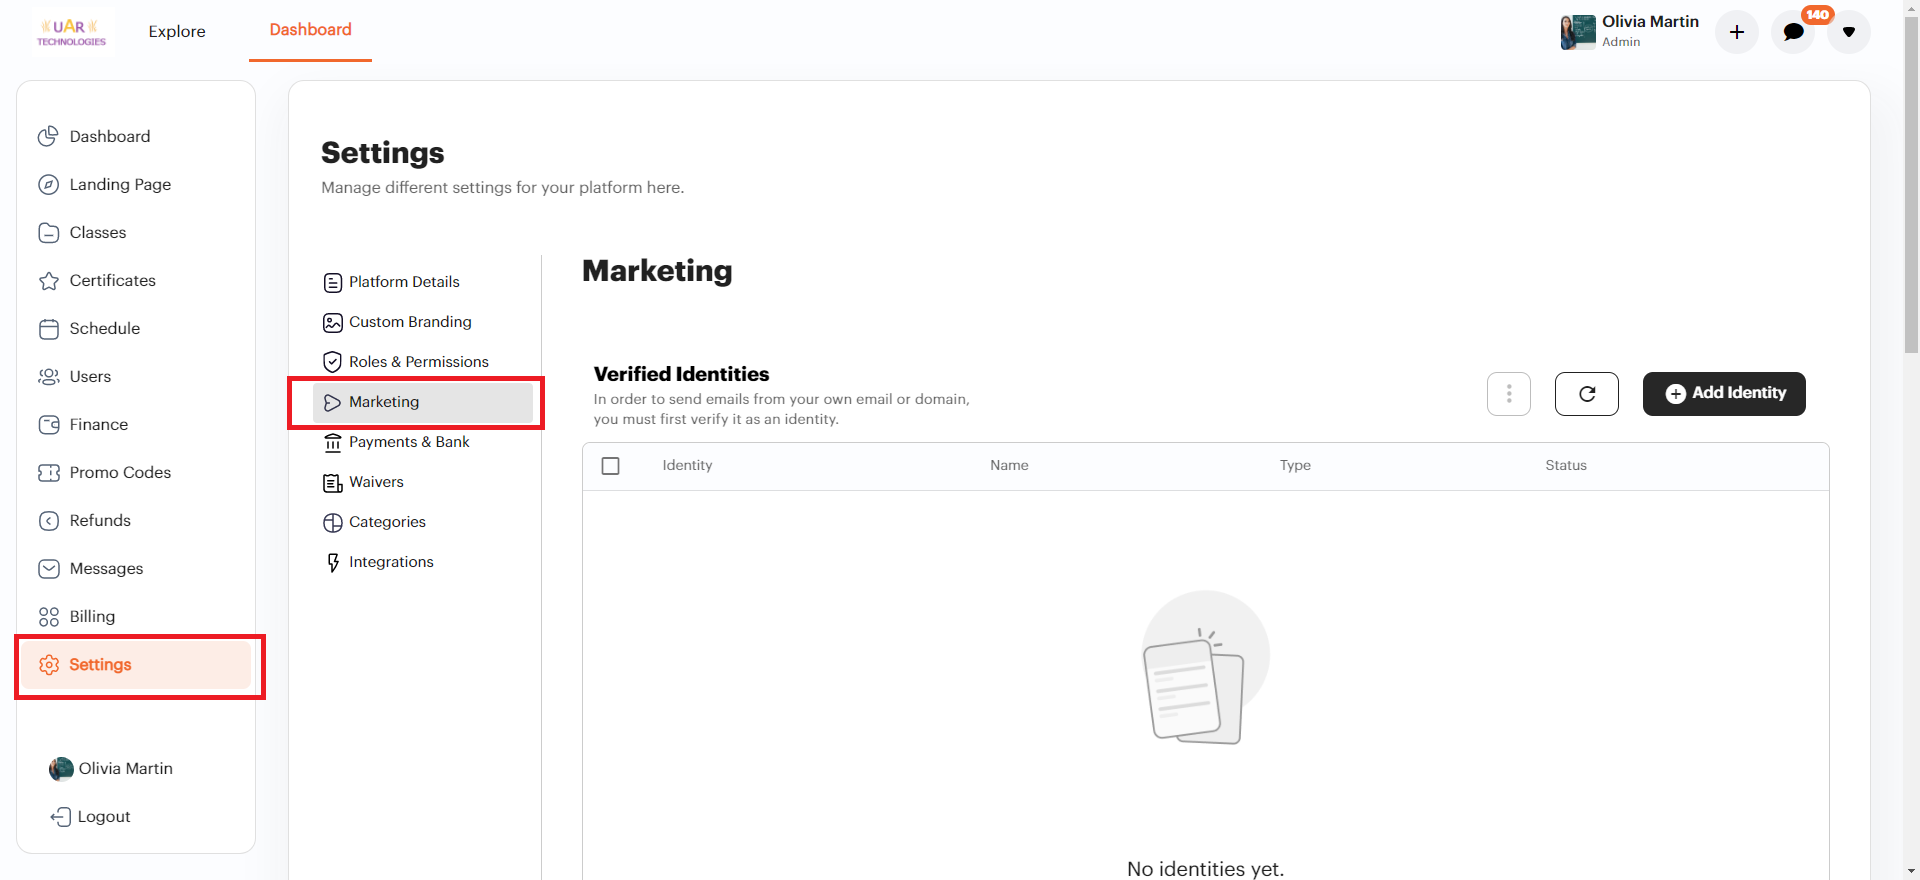Click the scrollbar down arrow

click(1912, 871)
